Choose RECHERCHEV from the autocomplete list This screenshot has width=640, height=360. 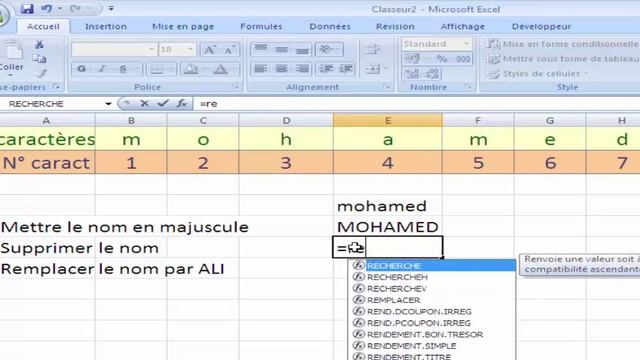(x=432, y=289)
